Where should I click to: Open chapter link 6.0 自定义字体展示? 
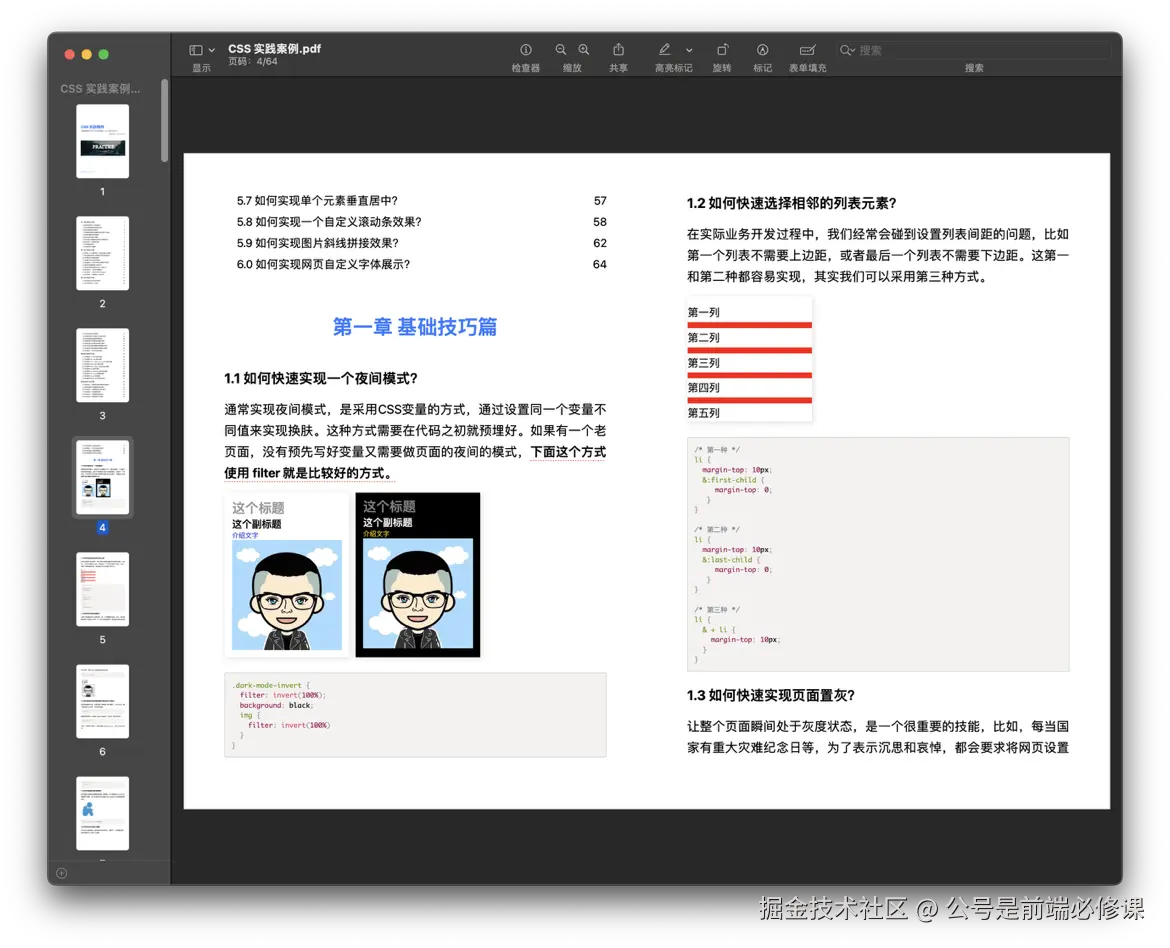320,264
